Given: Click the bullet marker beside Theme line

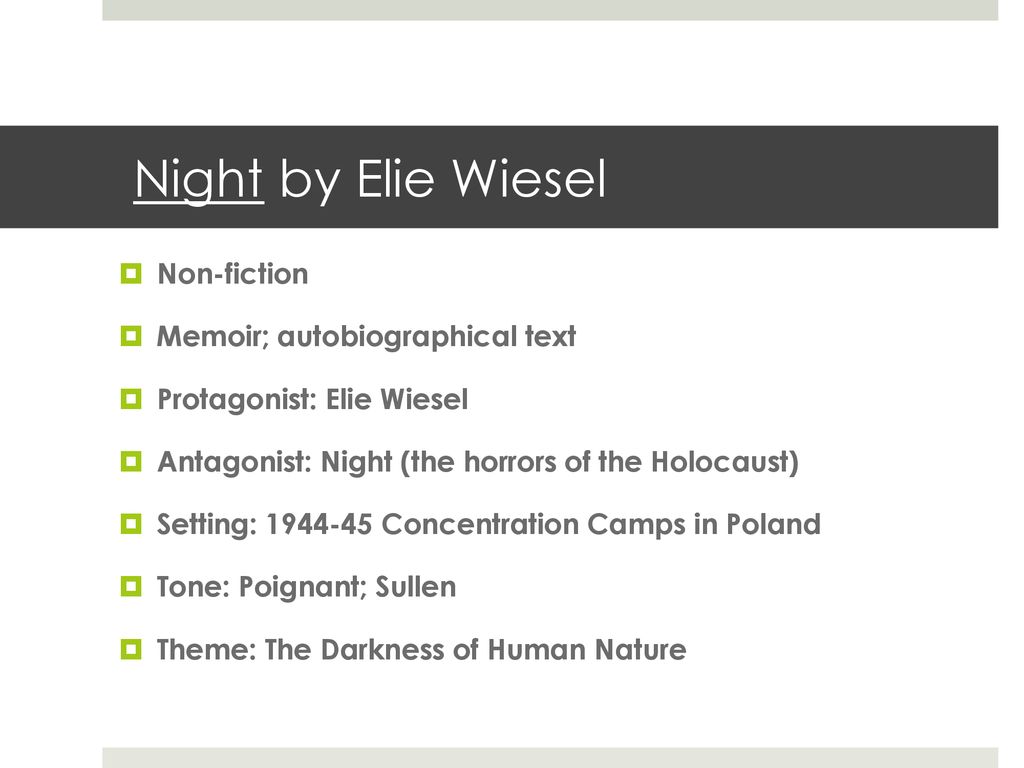Looking at the screenshot, I should 131,649.
